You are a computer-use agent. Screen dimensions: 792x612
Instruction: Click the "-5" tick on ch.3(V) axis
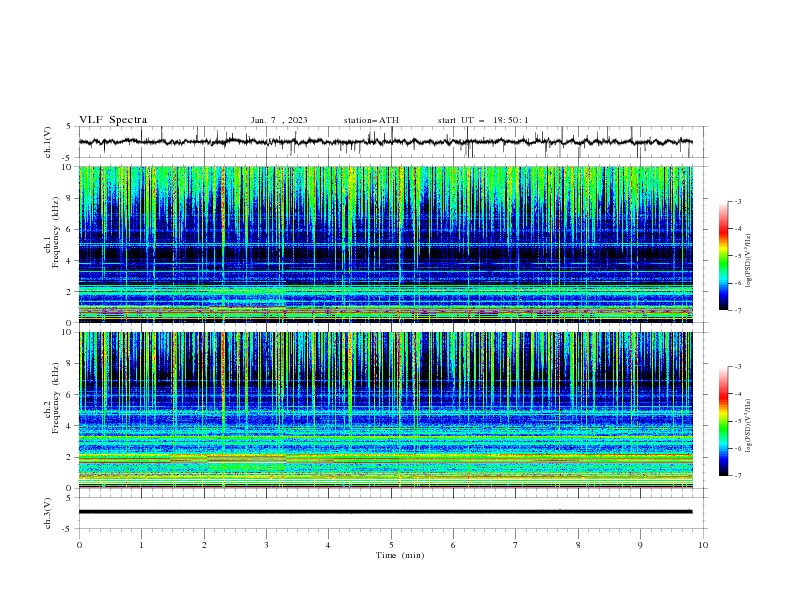coord(68,529)
